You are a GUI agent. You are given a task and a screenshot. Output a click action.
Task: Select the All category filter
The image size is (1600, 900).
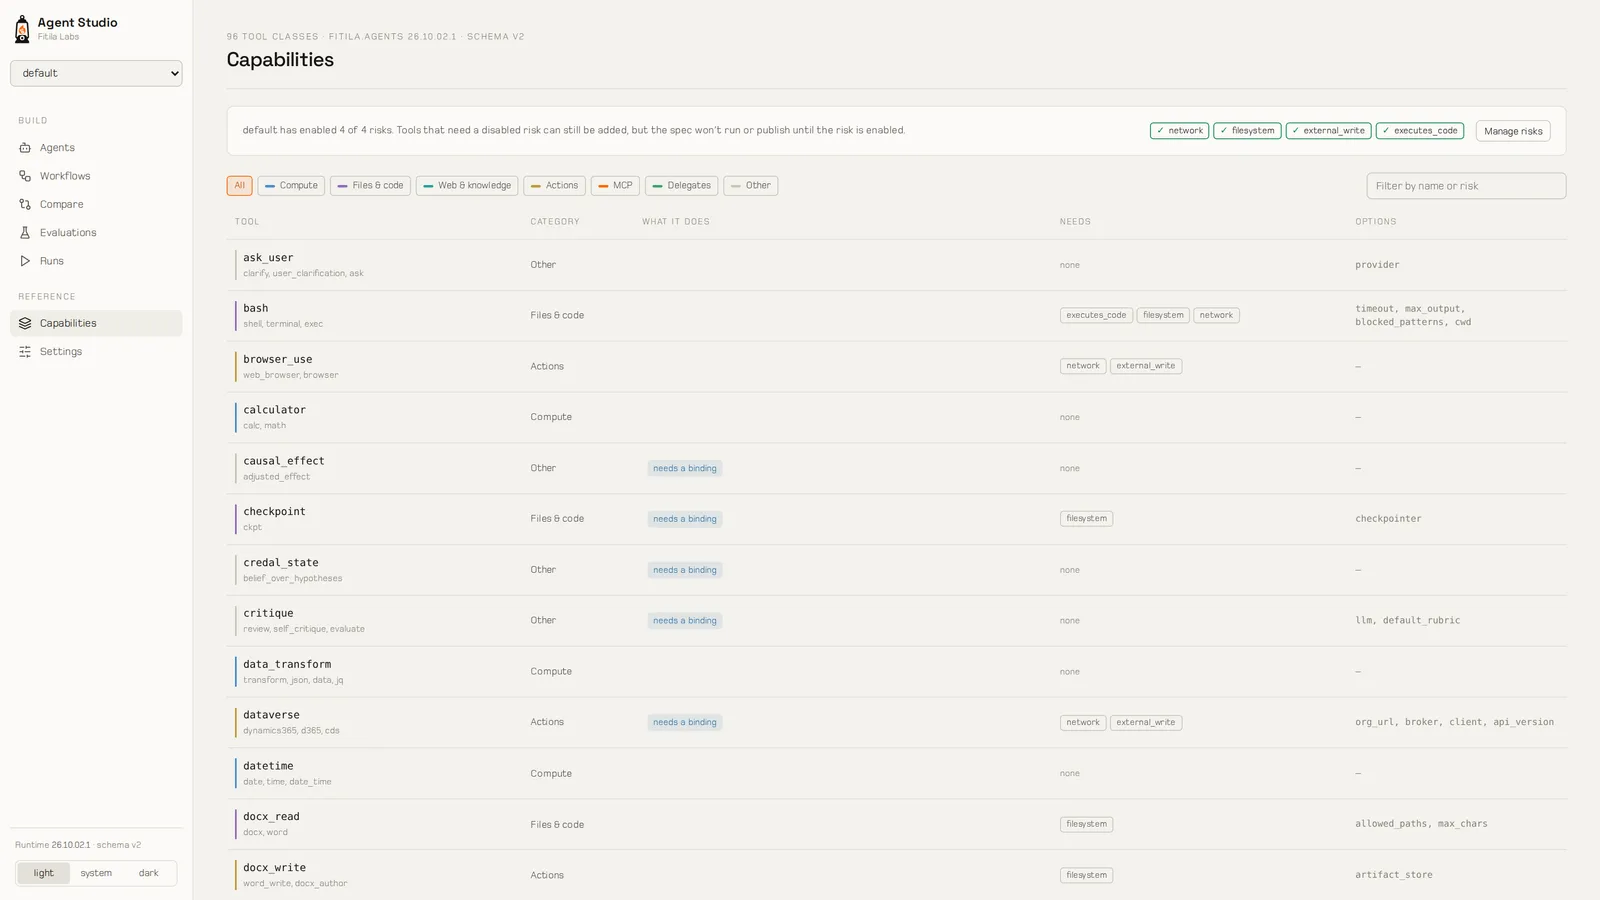(239, 186)
